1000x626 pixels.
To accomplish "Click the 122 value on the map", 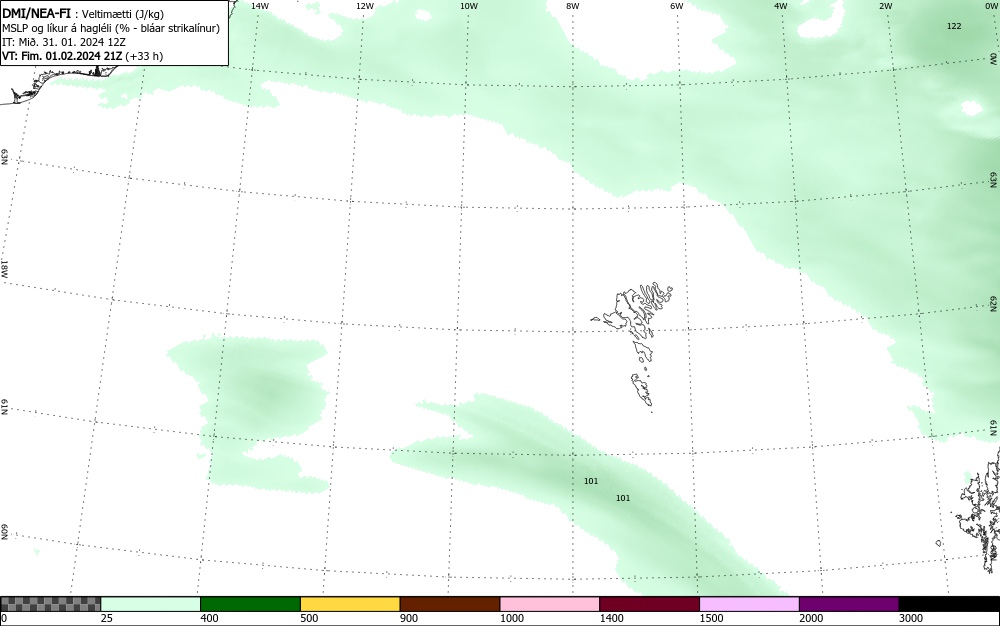I will click(954, 26).
